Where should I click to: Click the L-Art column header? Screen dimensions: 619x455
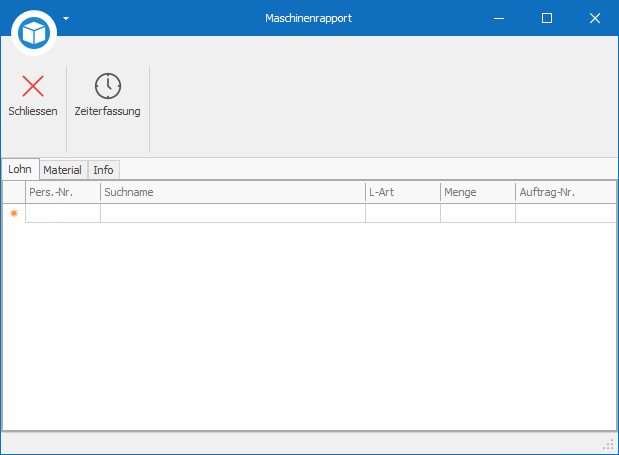tap(403, 192)
